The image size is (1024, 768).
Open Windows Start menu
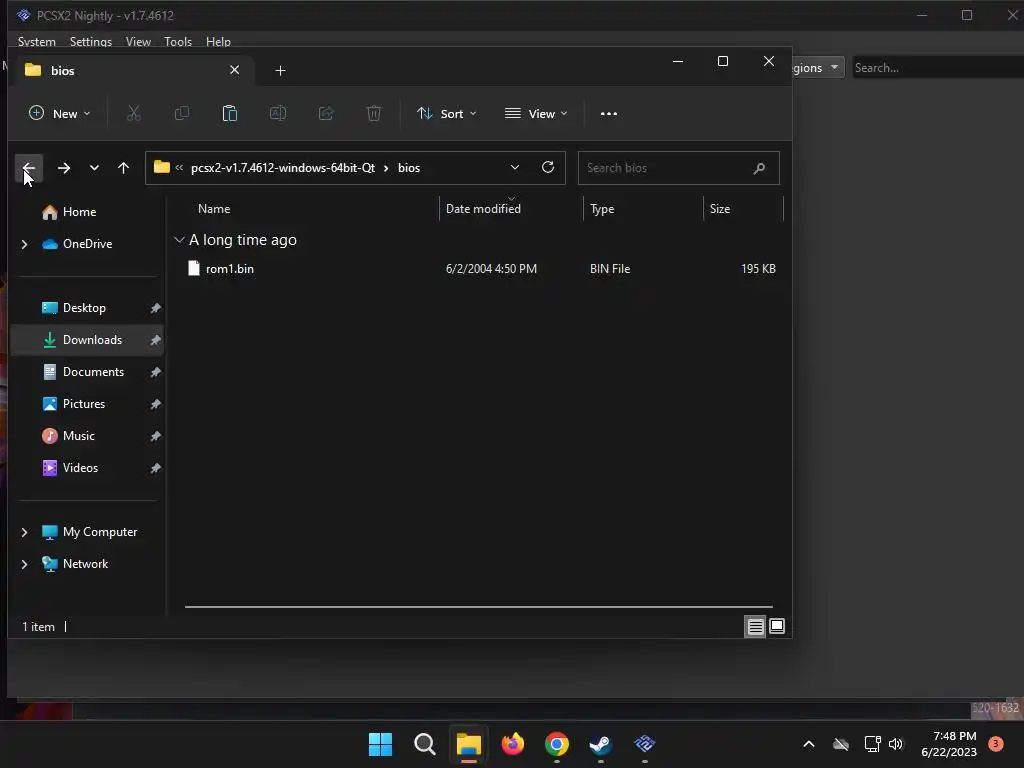[380, 744]
